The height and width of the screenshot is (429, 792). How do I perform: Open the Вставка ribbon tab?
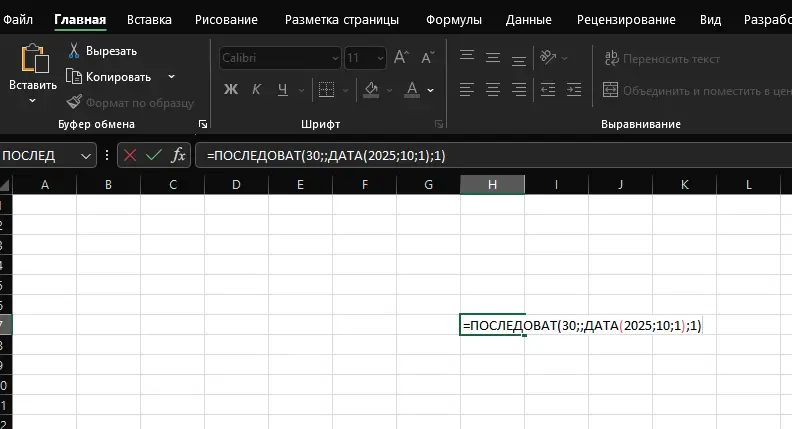point(149,19)
